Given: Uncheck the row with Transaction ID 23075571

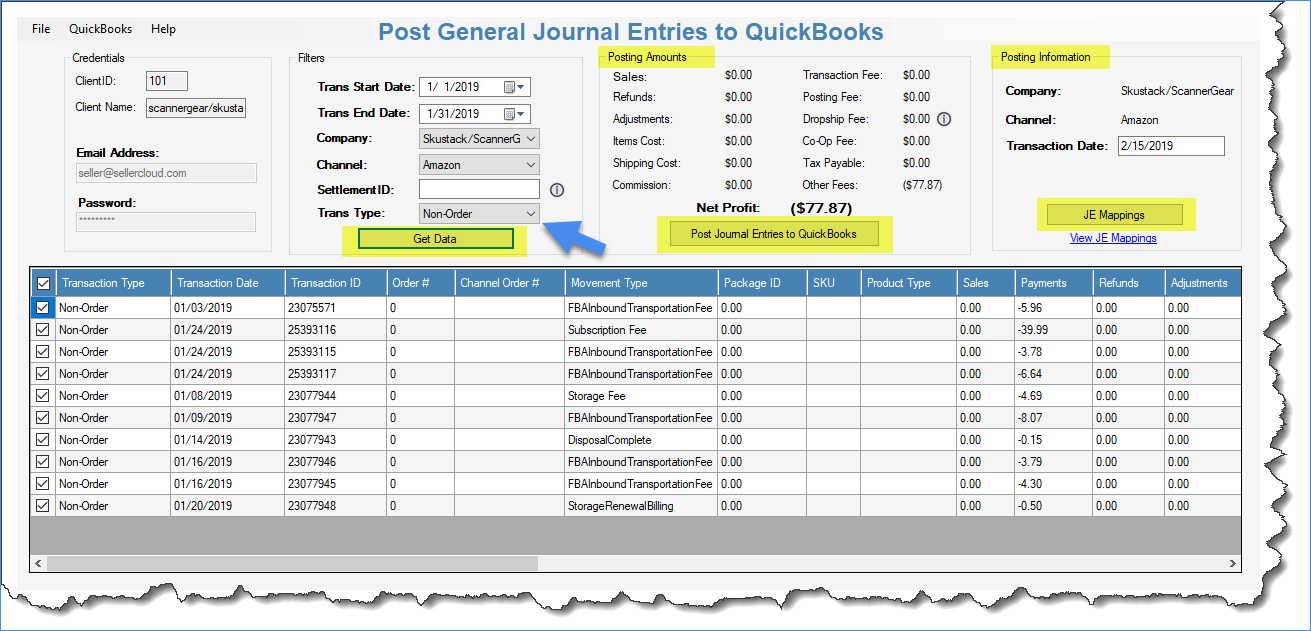Looking at the screenshot, I should pos(43,308).
